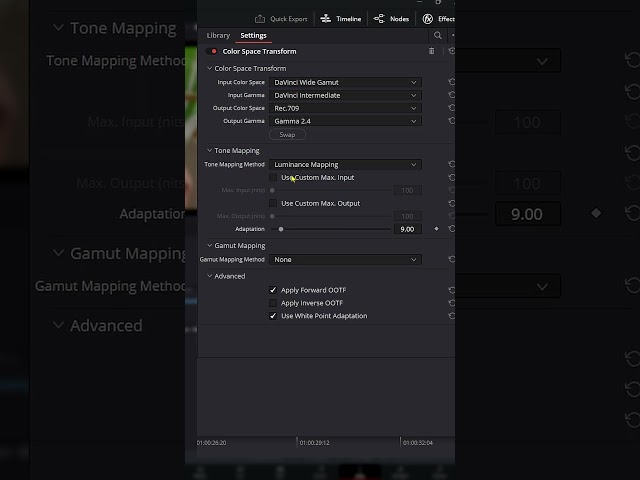Reset Use Custom Max. Output option

click(x=451, y=203)
